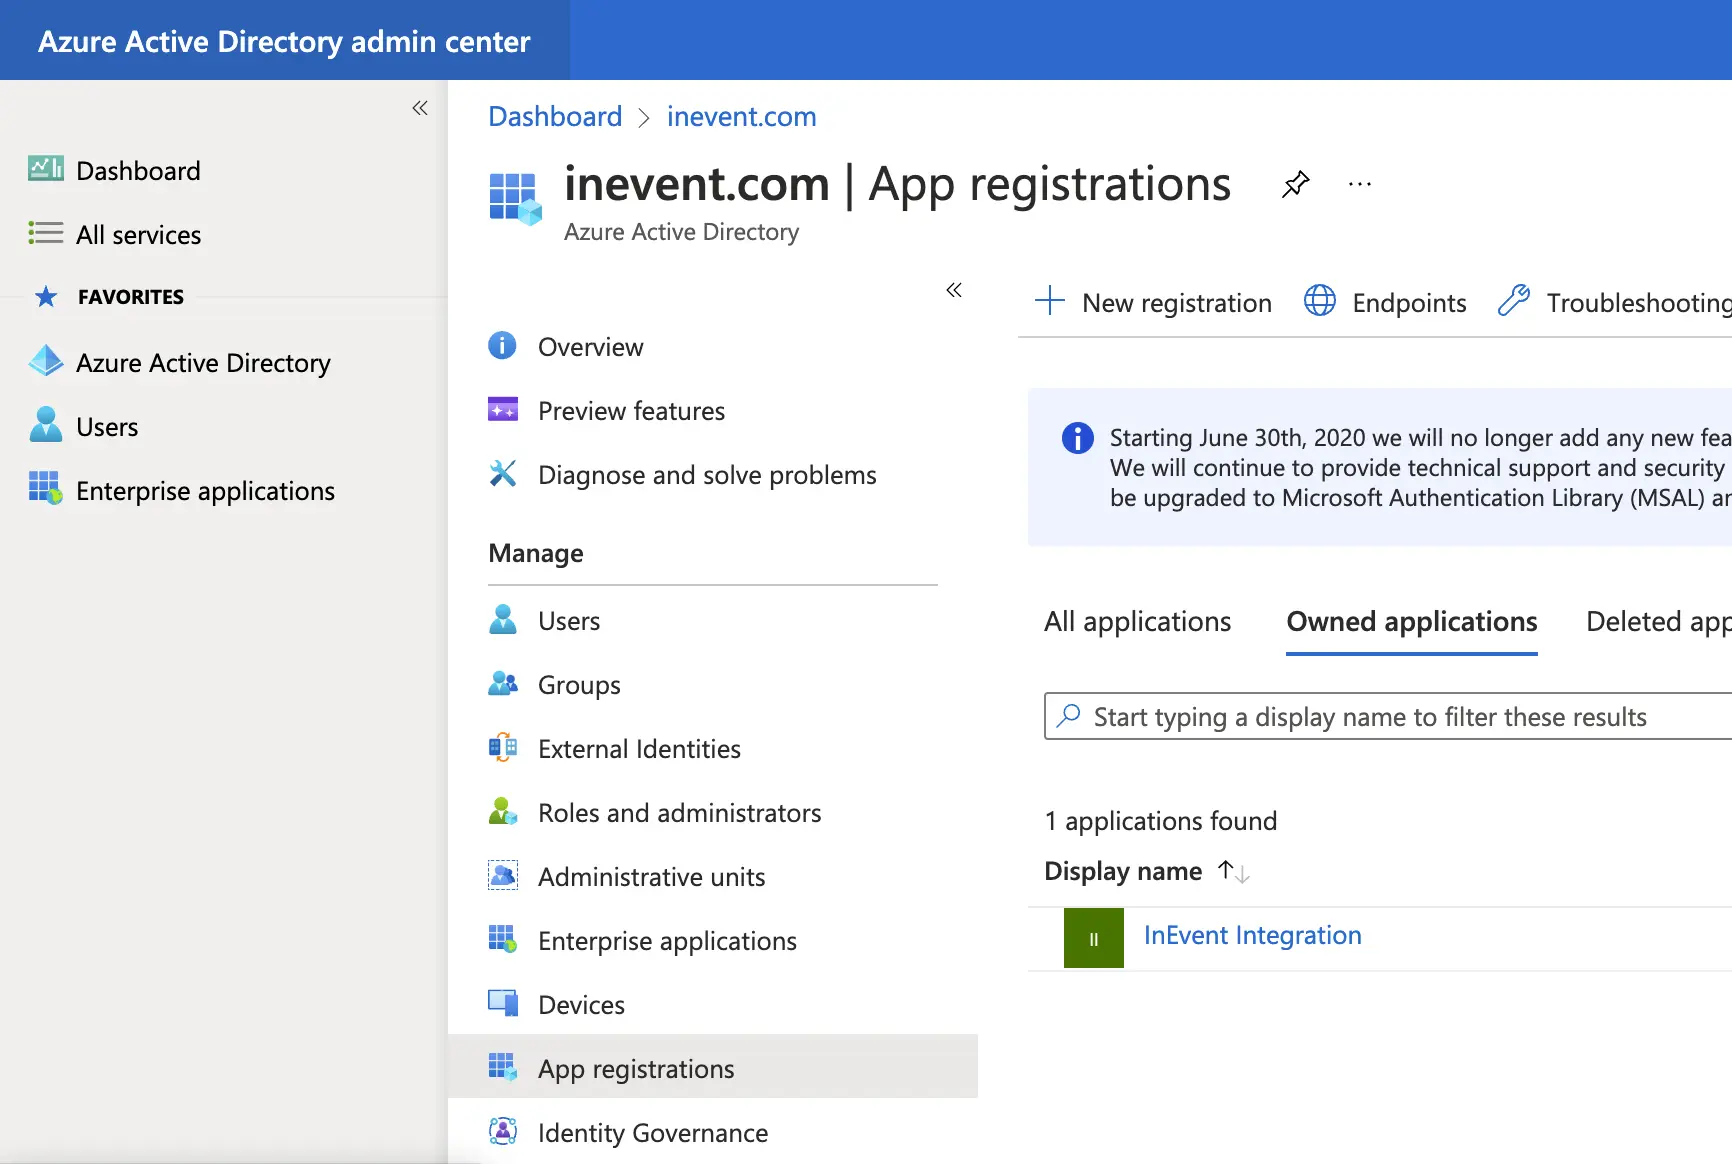1732x1164 pixels.
Task: Click the Administrative units icon
Action: (x=502, y=876)
